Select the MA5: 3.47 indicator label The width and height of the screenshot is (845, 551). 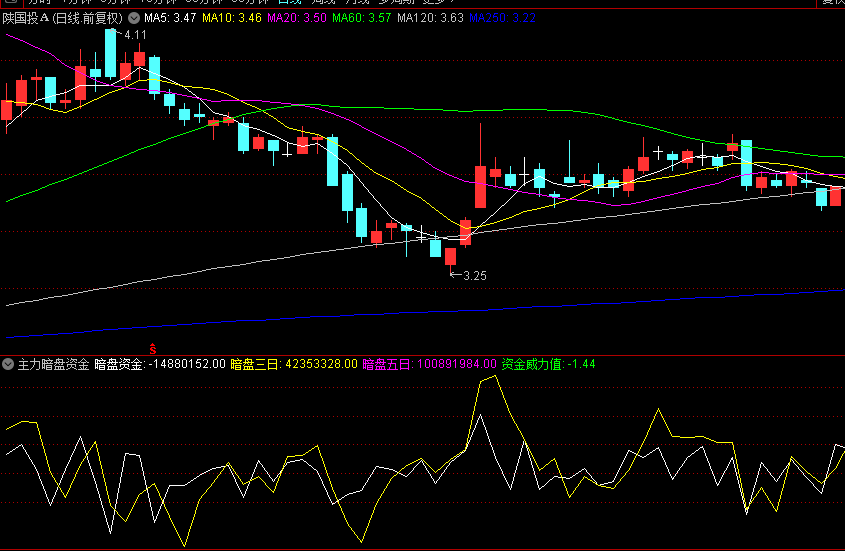170,18
